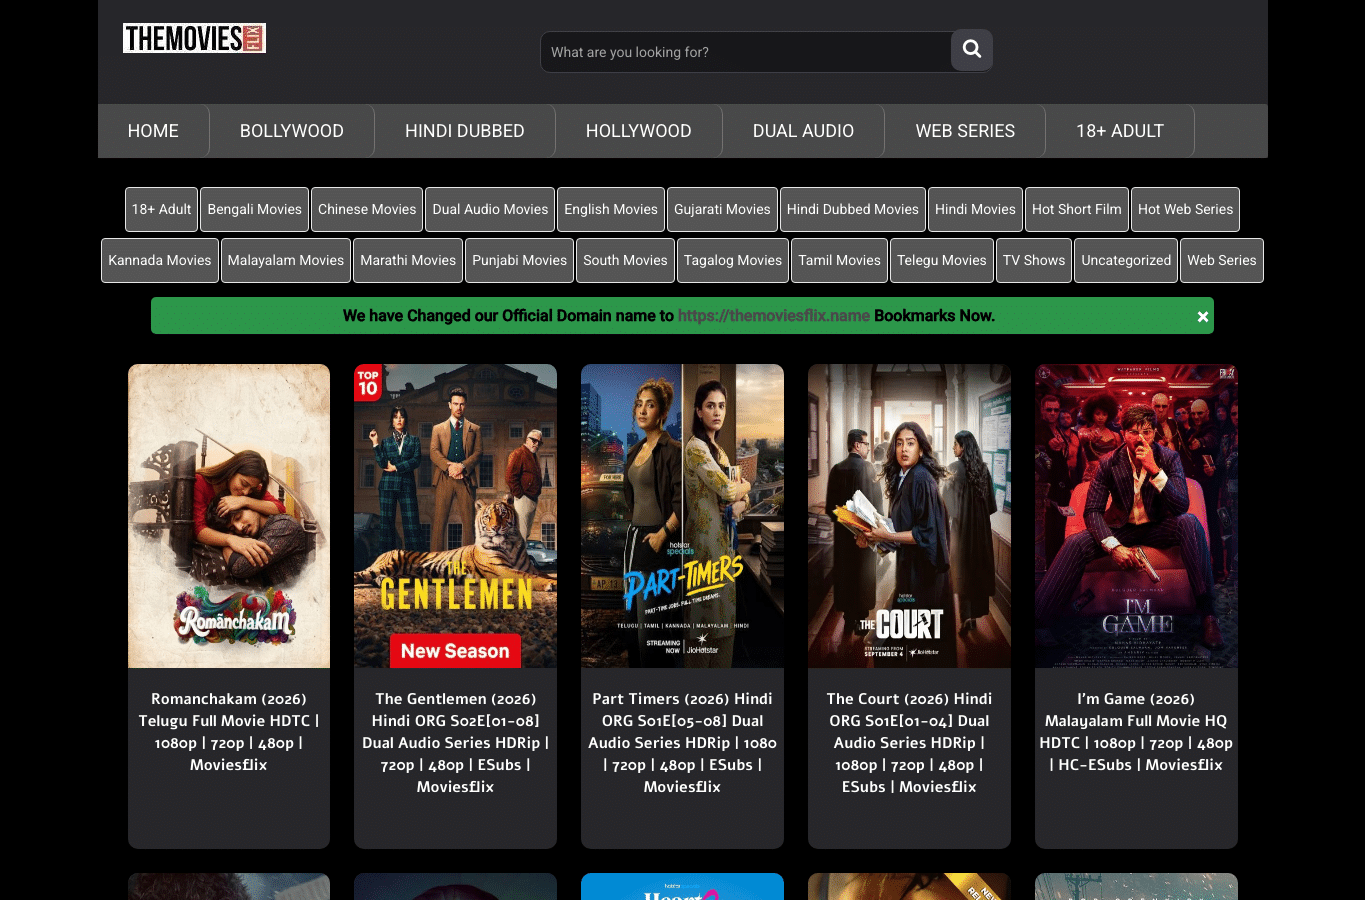Choose Dual Audio Movies category tag
1365x900 pixels.
pyautogui.click(x=490, y=209)
